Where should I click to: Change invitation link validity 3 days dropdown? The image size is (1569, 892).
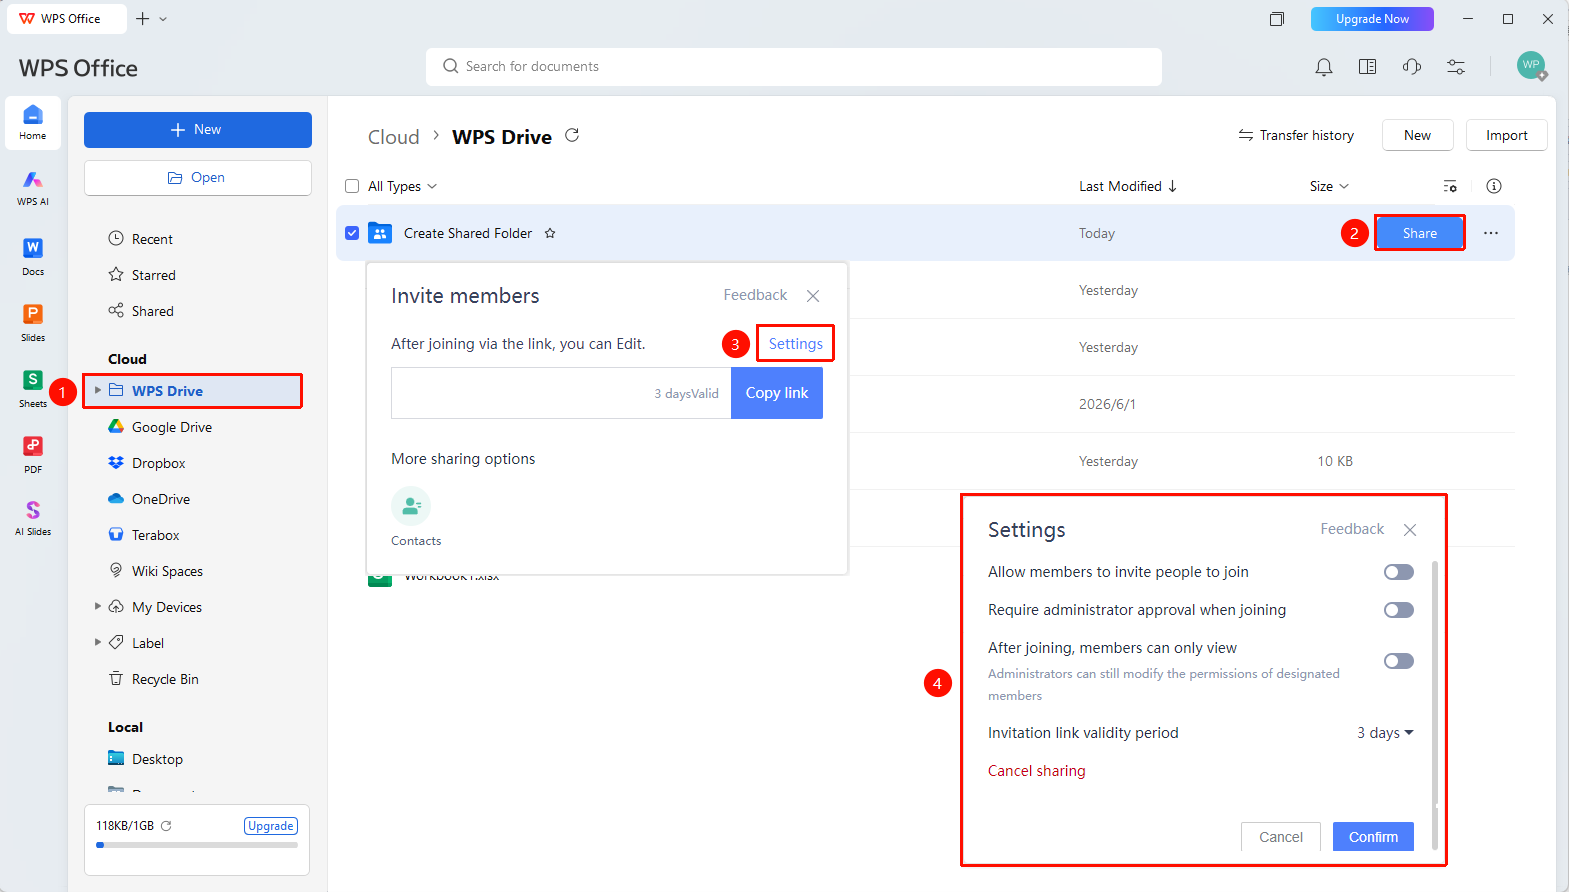pyautogui.click(x=1385, y=733)
